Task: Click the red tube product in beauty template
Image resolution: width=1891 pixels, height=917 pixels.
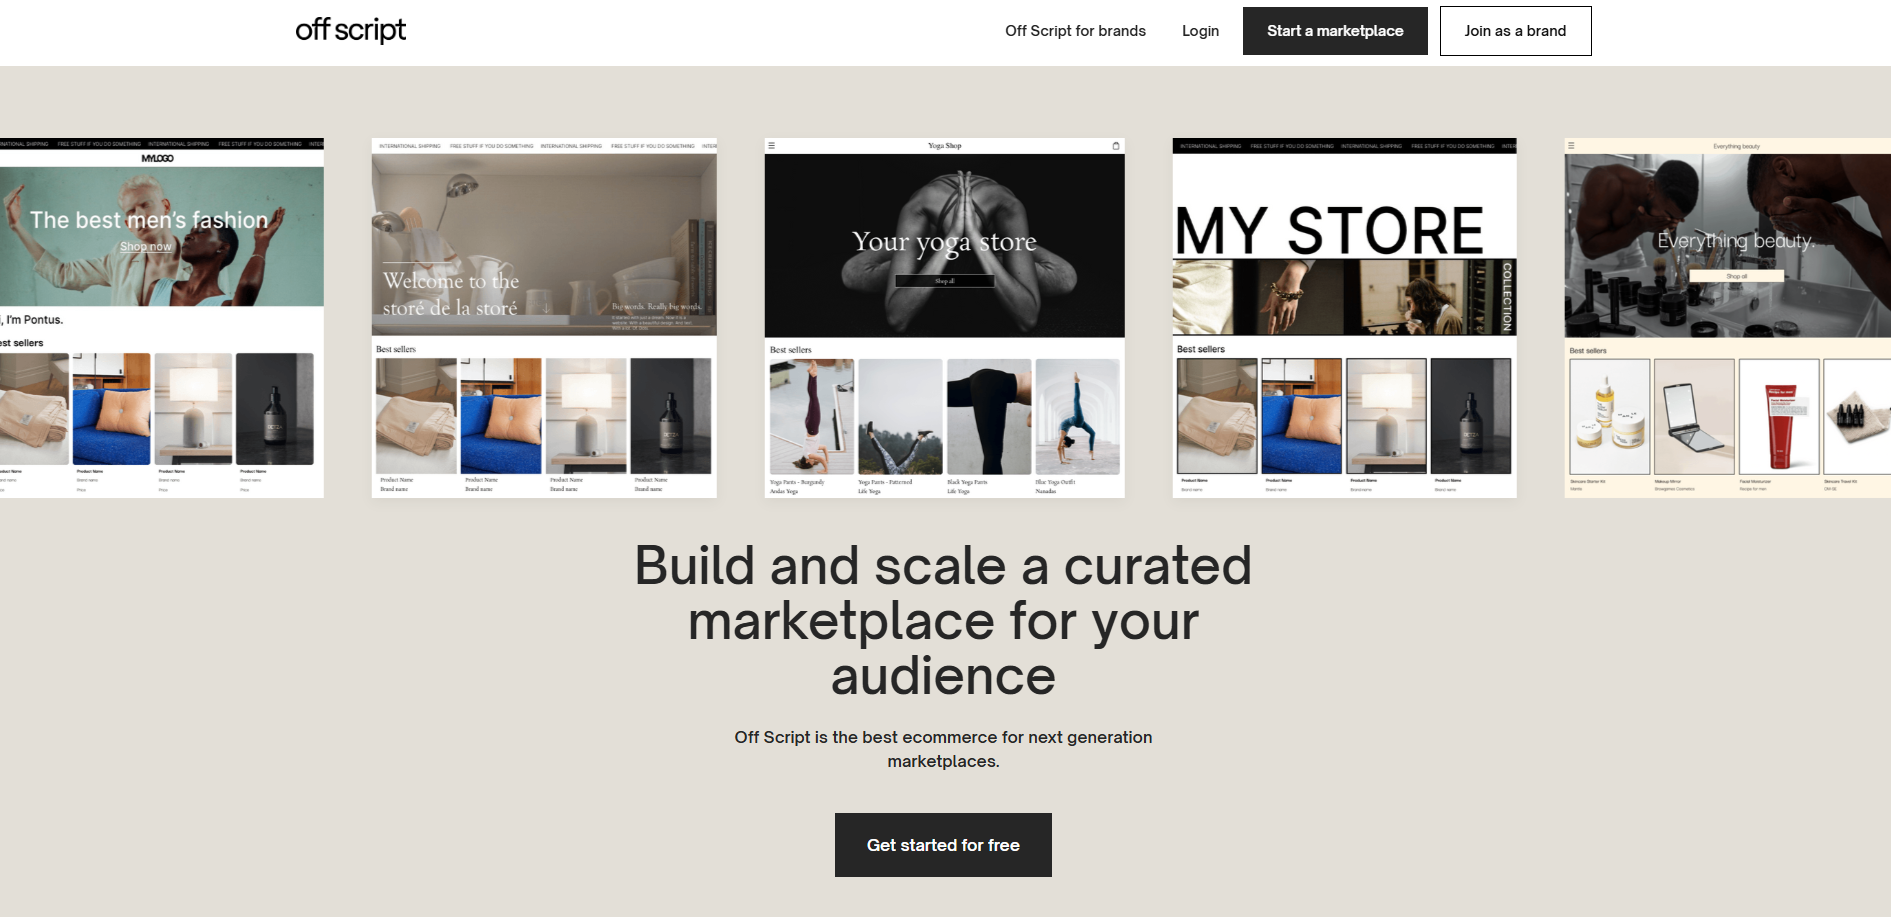Action: (x=1779, y=416)
